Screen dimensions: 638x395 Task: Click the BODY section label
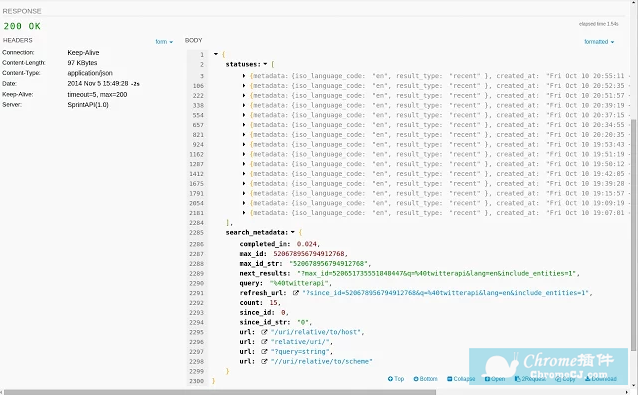(193, 40)
